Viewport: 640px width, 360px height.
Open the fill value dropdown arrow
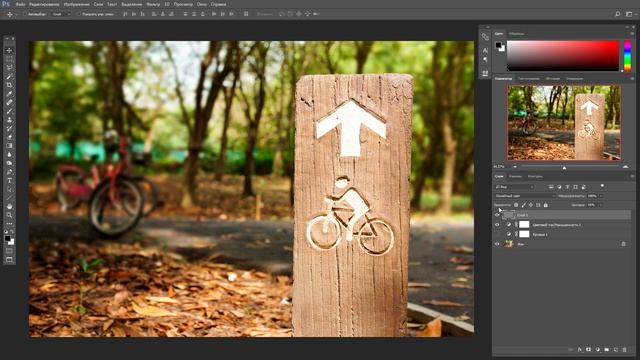pos(601,205)
